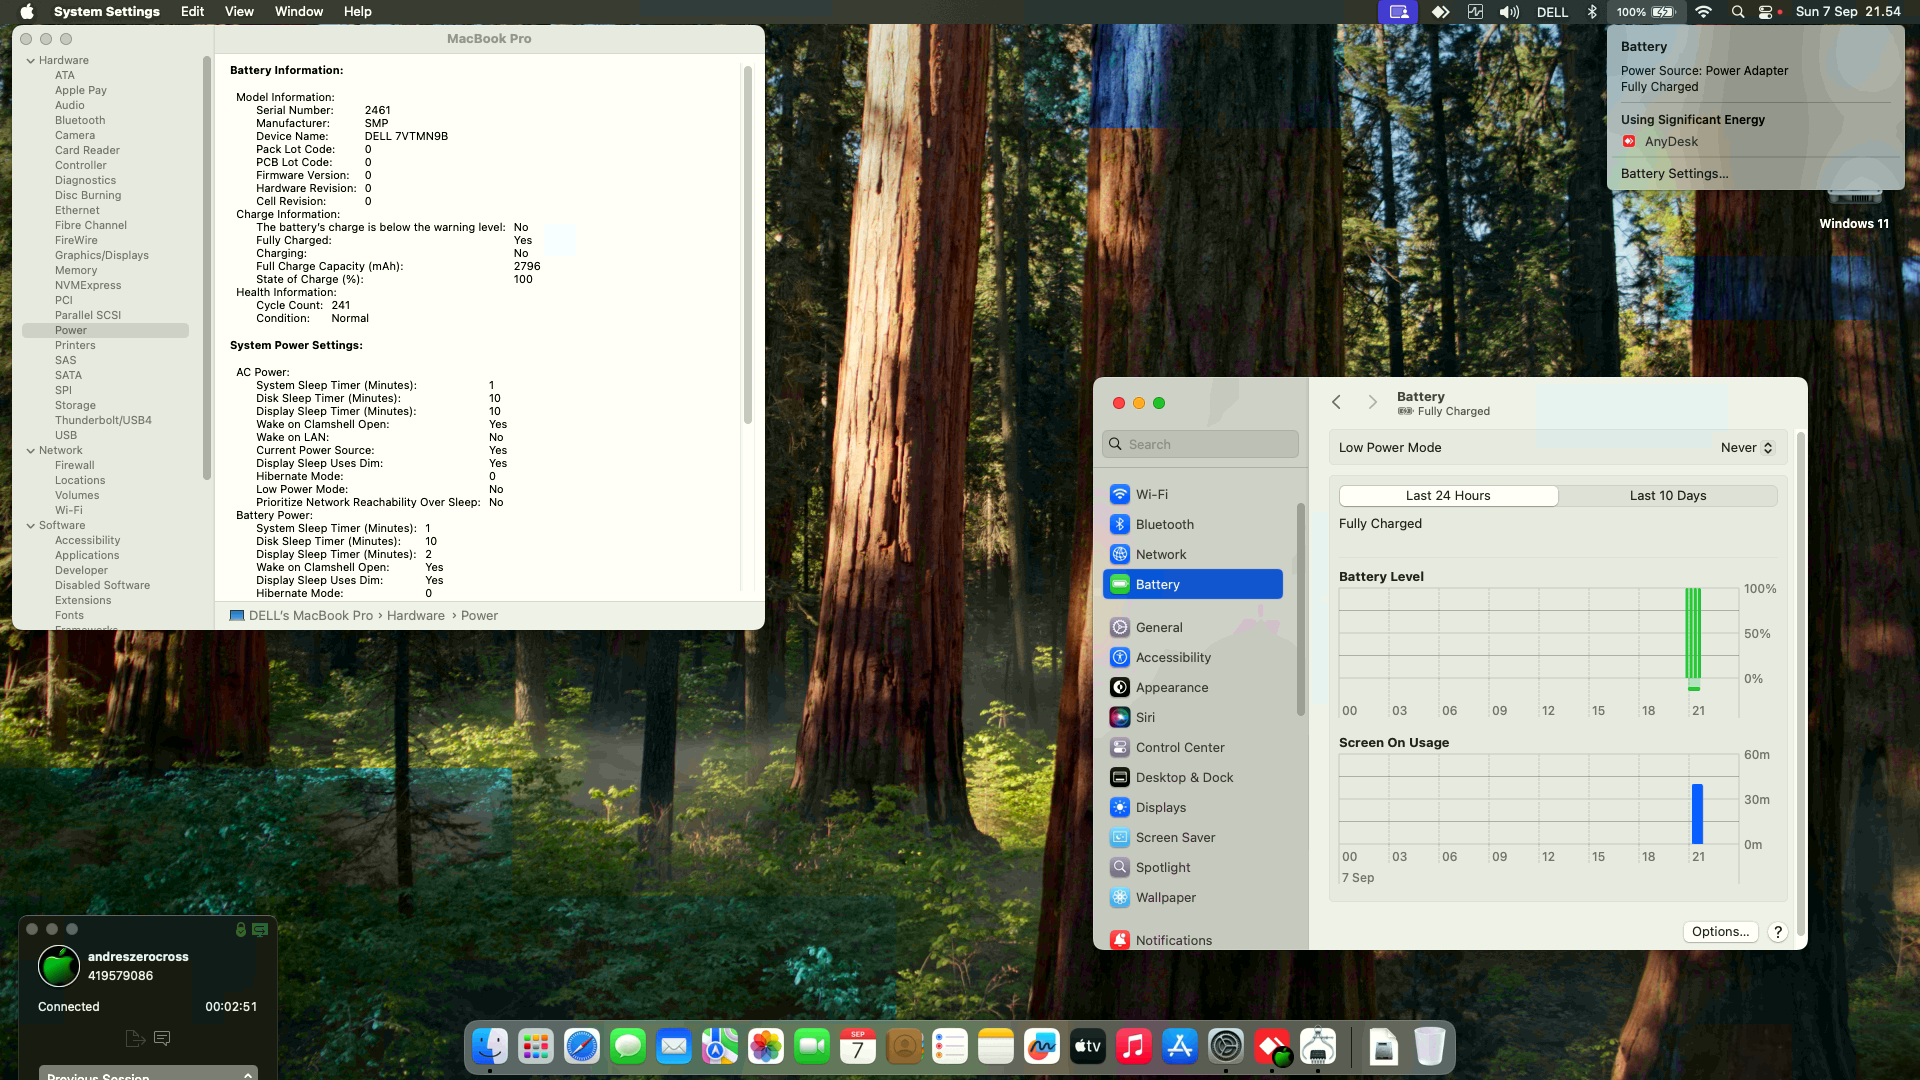Click Battery Settings… in the battery popup

1674,174
